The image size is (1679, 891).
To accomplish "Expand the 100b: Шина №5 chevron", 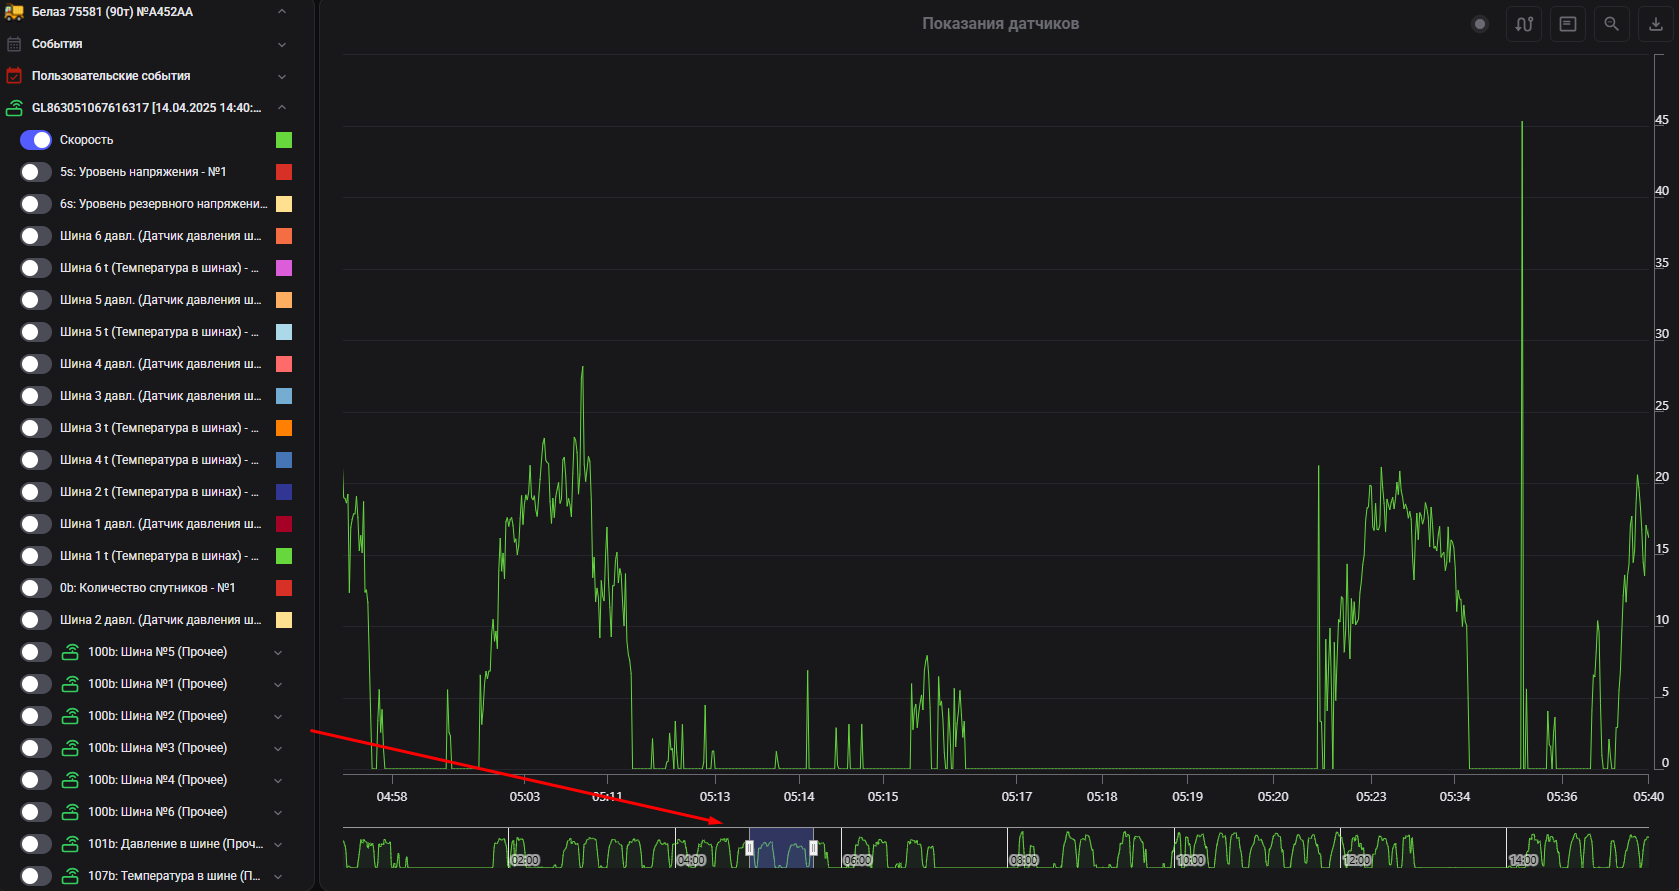I will click(278, 652).
